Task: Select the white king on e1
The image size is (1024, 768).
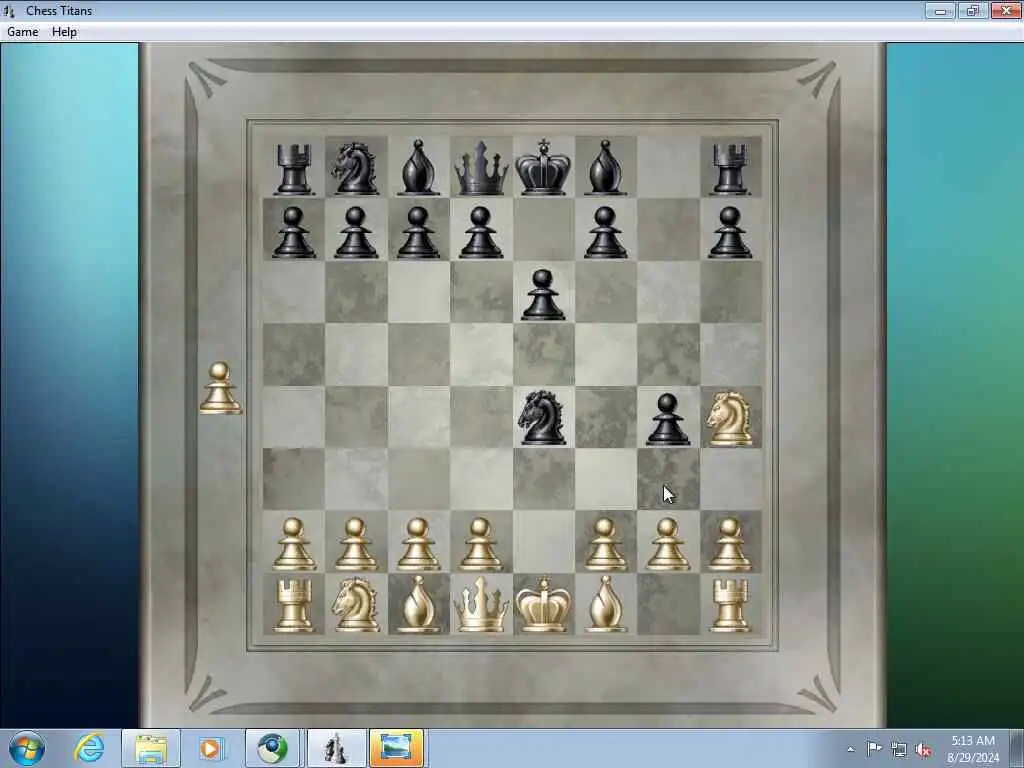Action: pyautogui.click(x=543, y=604)
